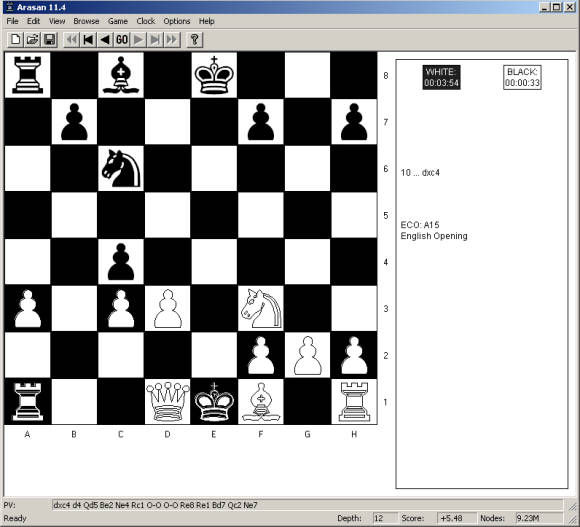Click the black pawn on C4
The width and height of the screenshot is (580, 527).
[121, 262]
